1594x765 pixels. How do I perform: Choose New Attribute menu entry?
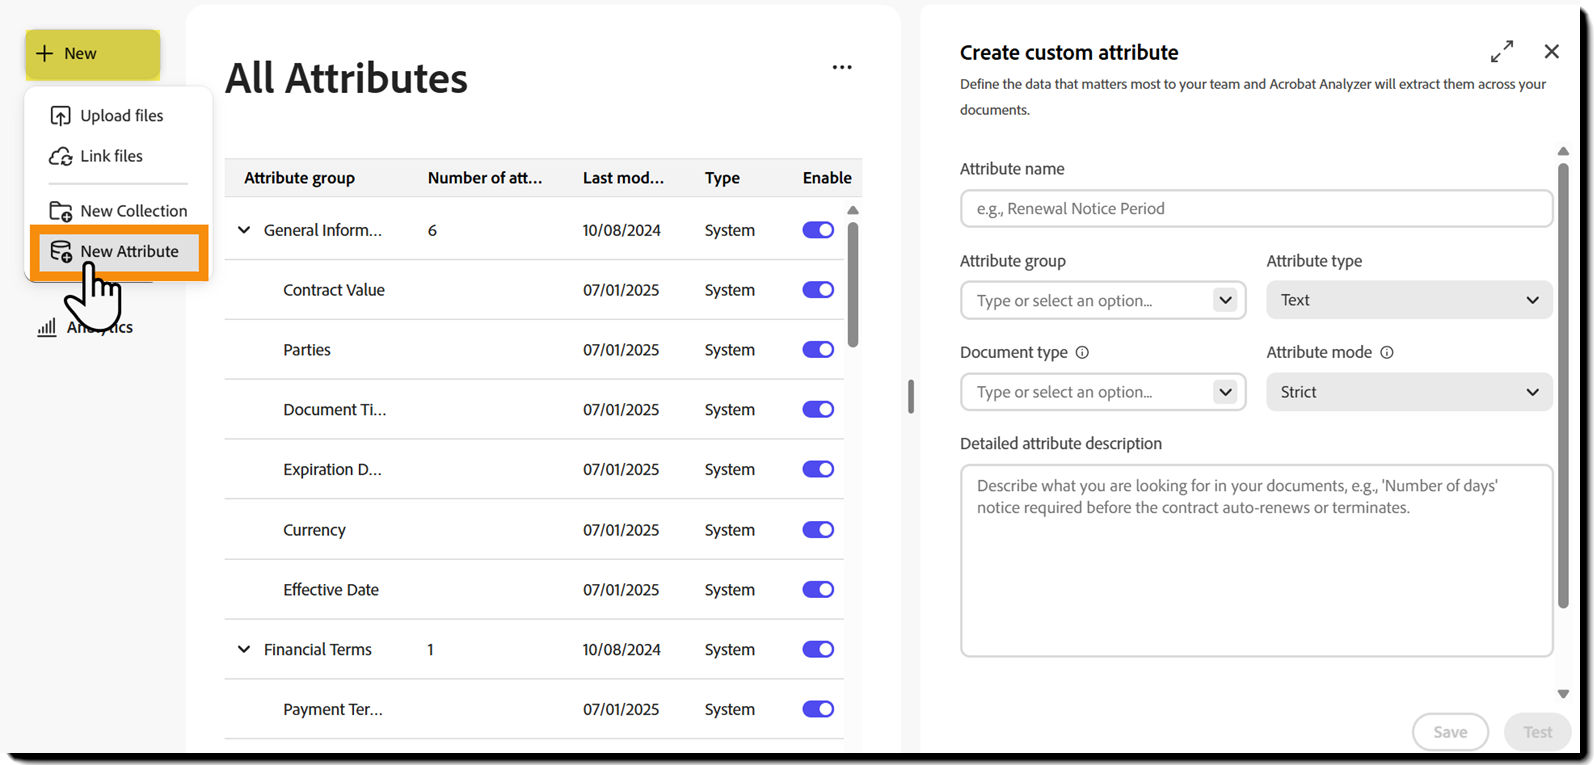[120, 252]
